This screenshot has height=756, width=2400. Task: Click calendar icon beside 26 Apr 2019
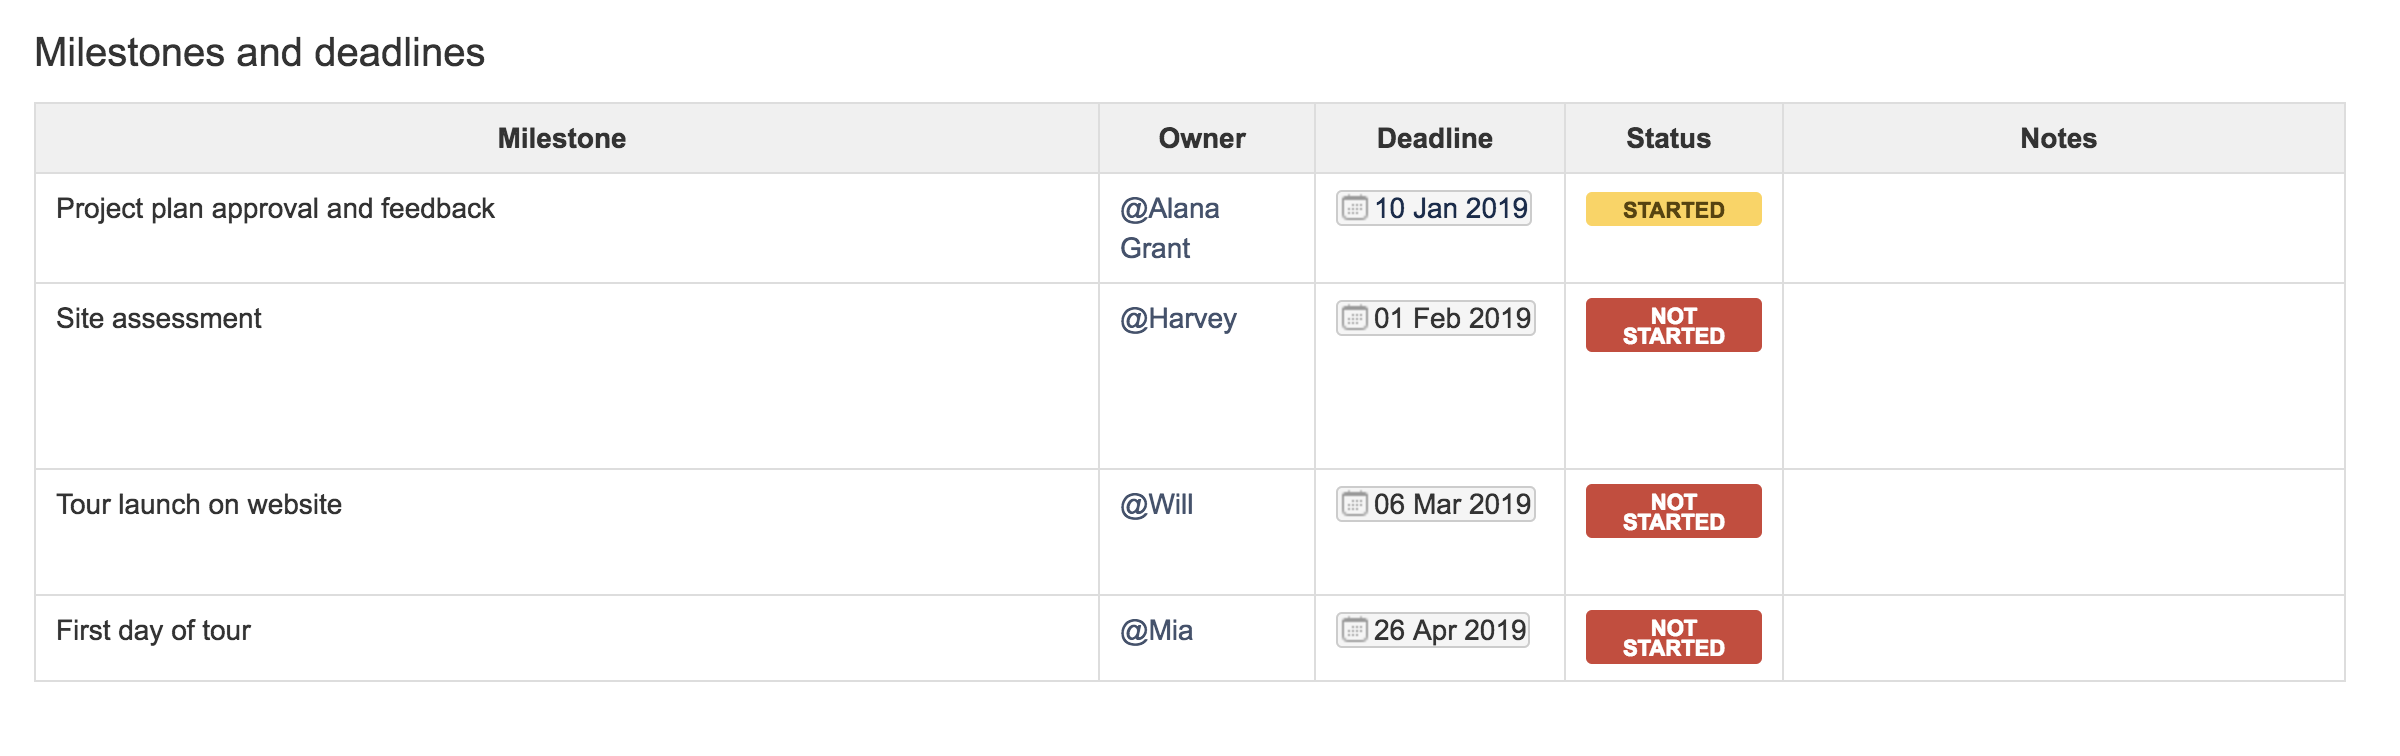(x=1354, y=630)
